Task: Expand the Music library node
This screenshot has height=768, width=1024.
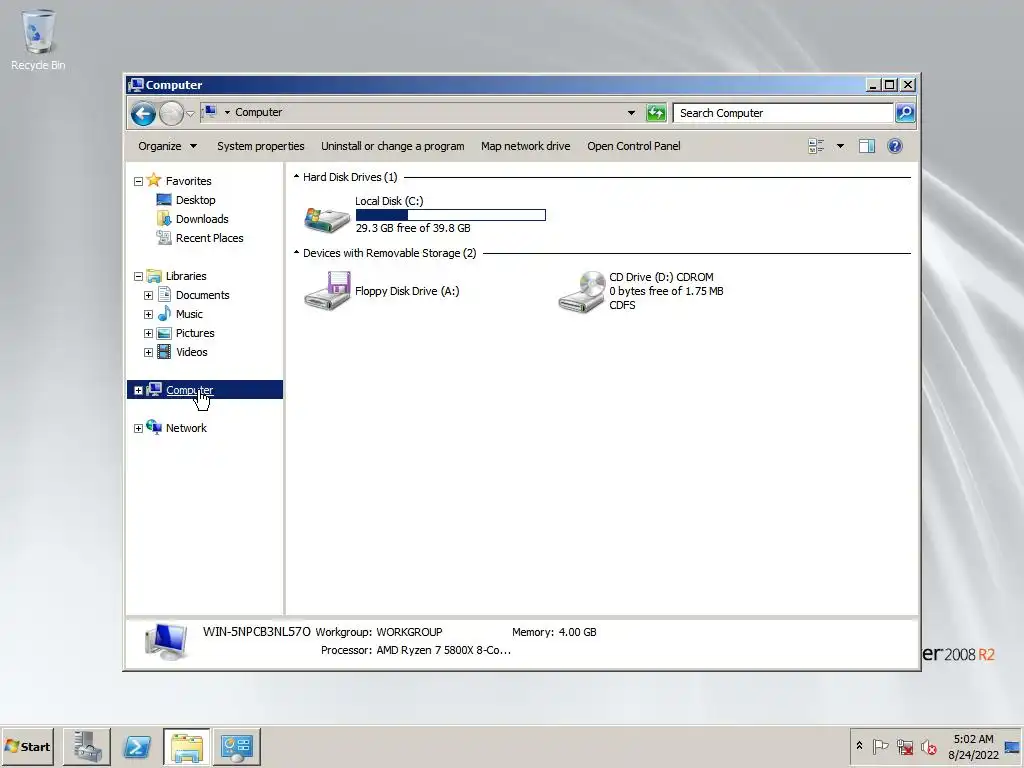Action: click(x=148, y=314)
